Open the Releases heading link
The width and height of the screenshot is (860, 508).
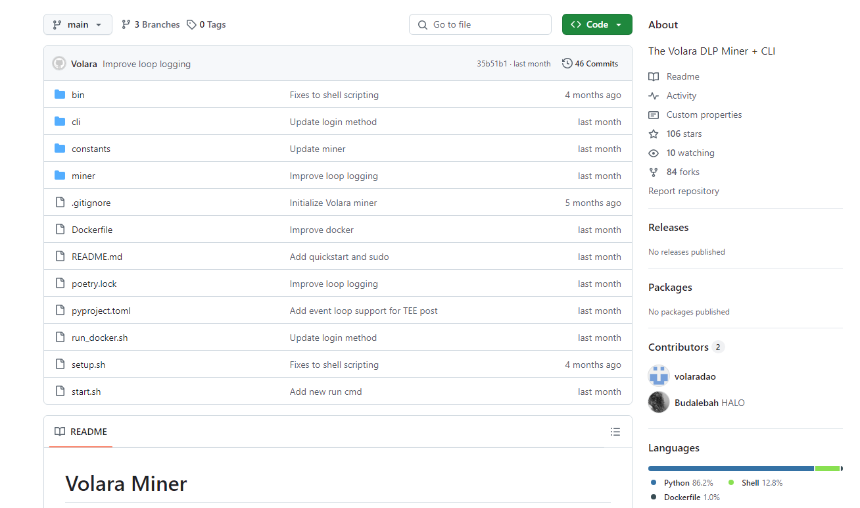click(668, 228)
